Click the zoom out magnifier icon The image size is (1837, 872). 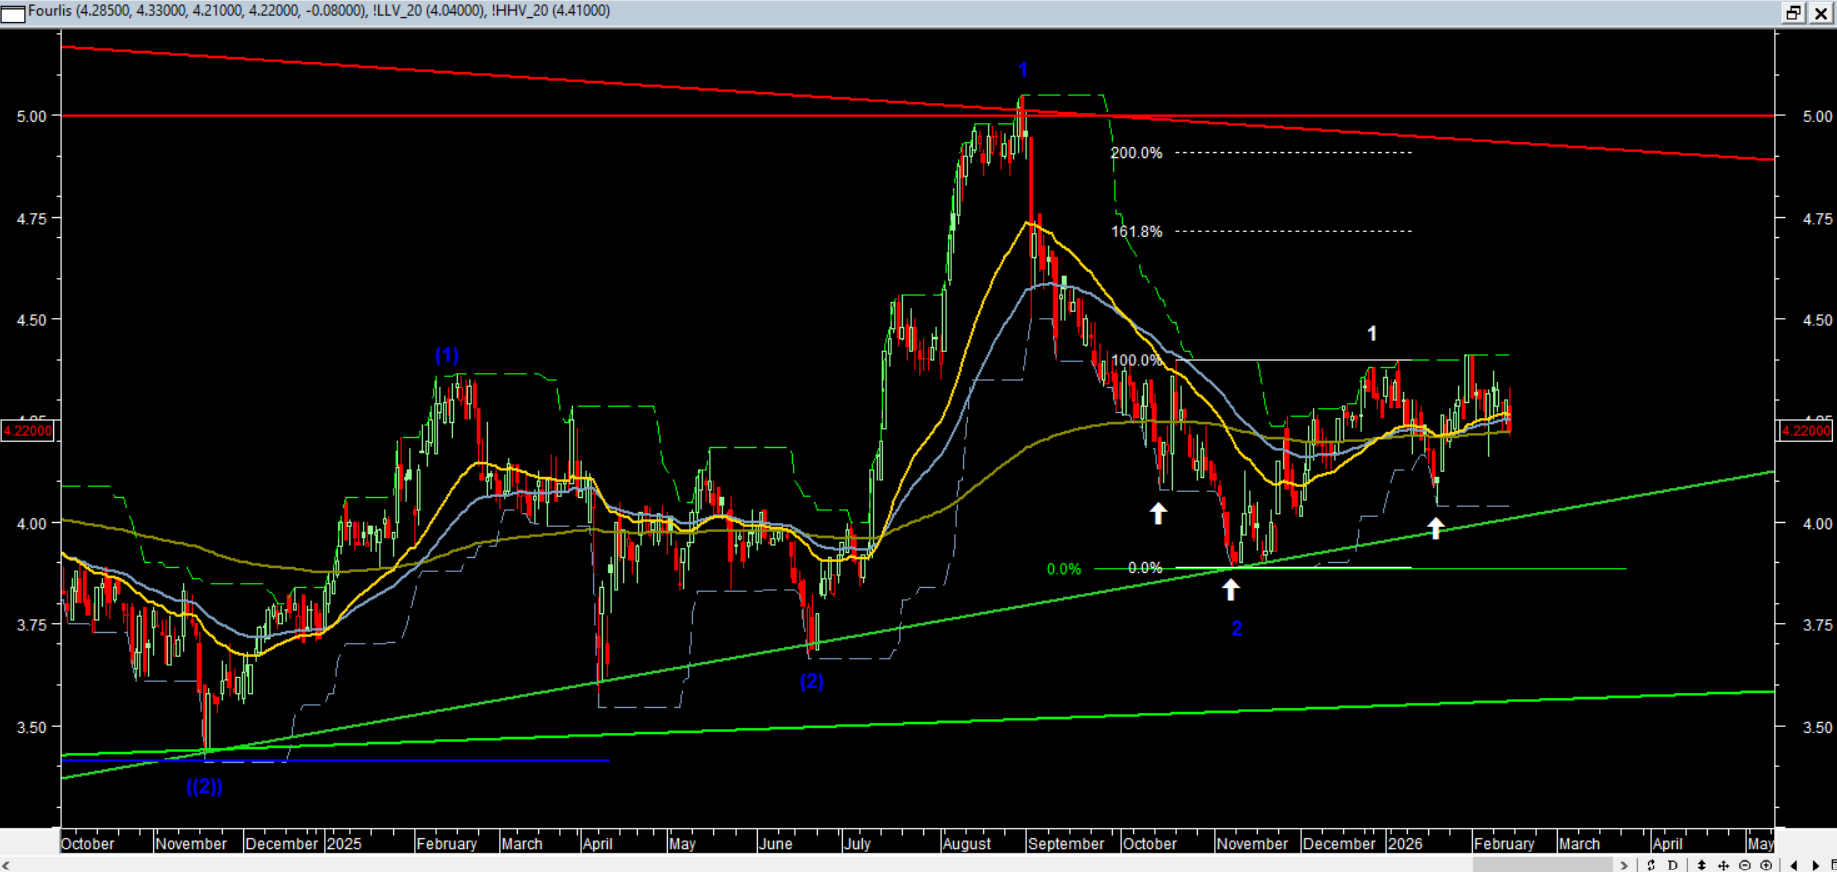(x=1745, y=865)
